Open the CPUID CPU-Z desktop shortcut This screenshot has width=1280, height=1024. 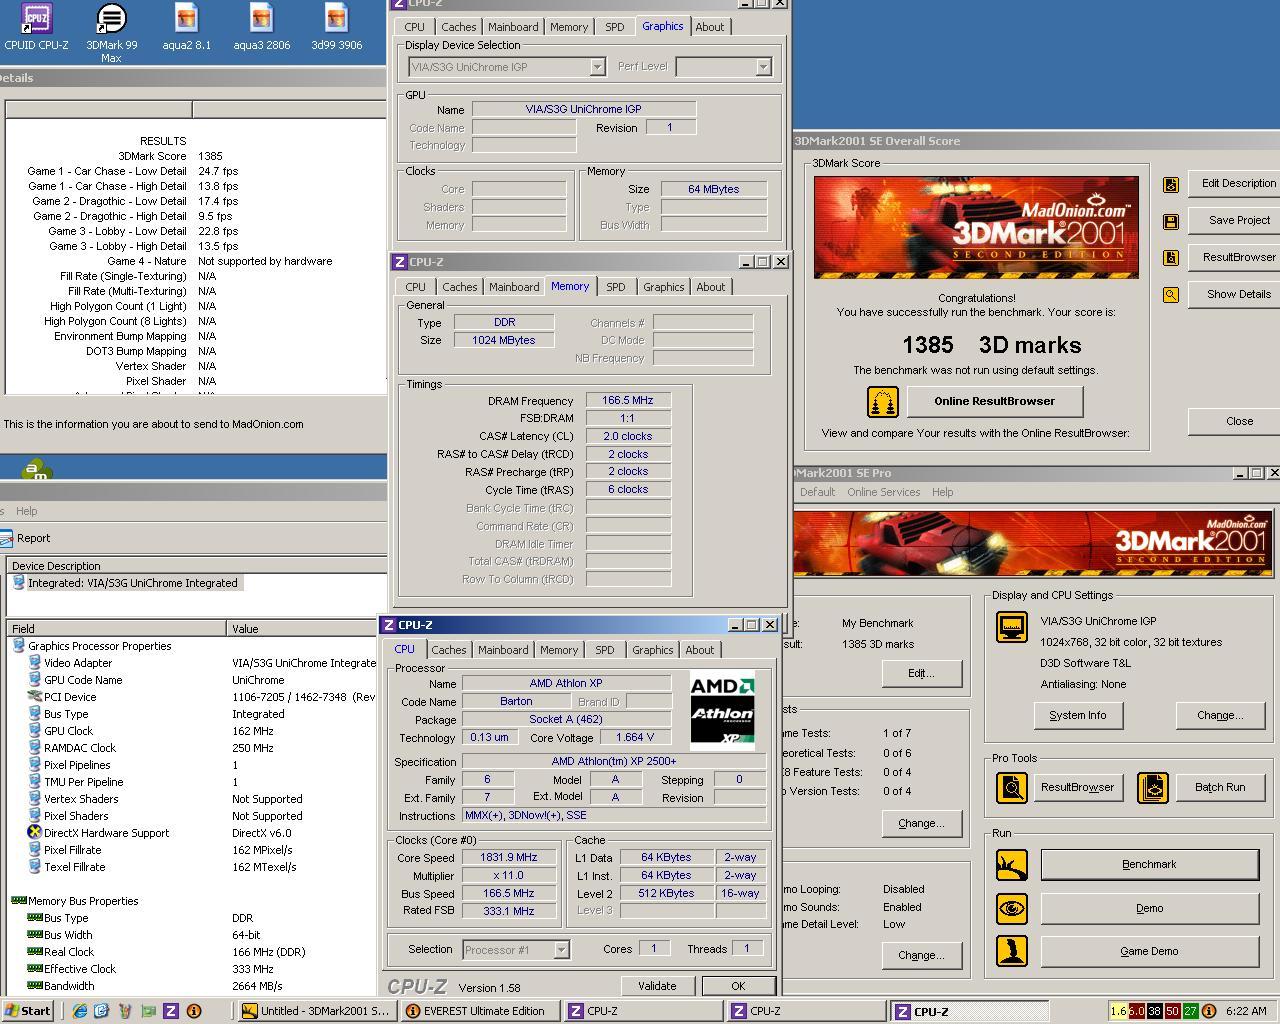[x=36, y=26]
